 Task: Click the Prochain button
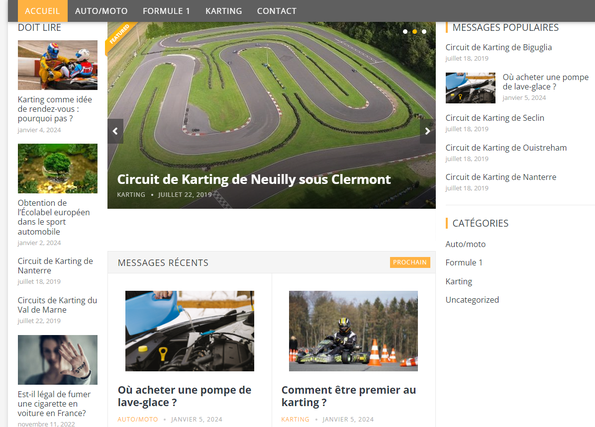pos(410,262)
